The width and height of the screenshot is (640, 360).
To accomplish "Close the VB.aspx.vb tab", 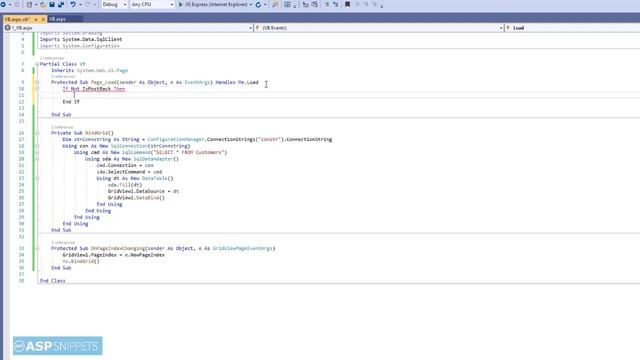I will pyautogui.click(x=43, y=19).
